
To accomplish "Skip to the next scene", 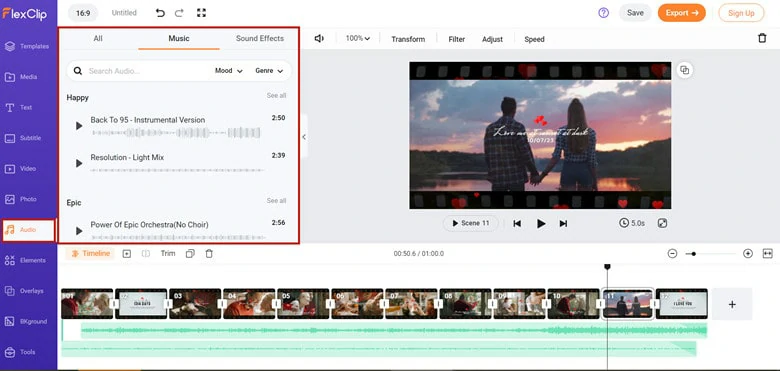I will [563, 224].
